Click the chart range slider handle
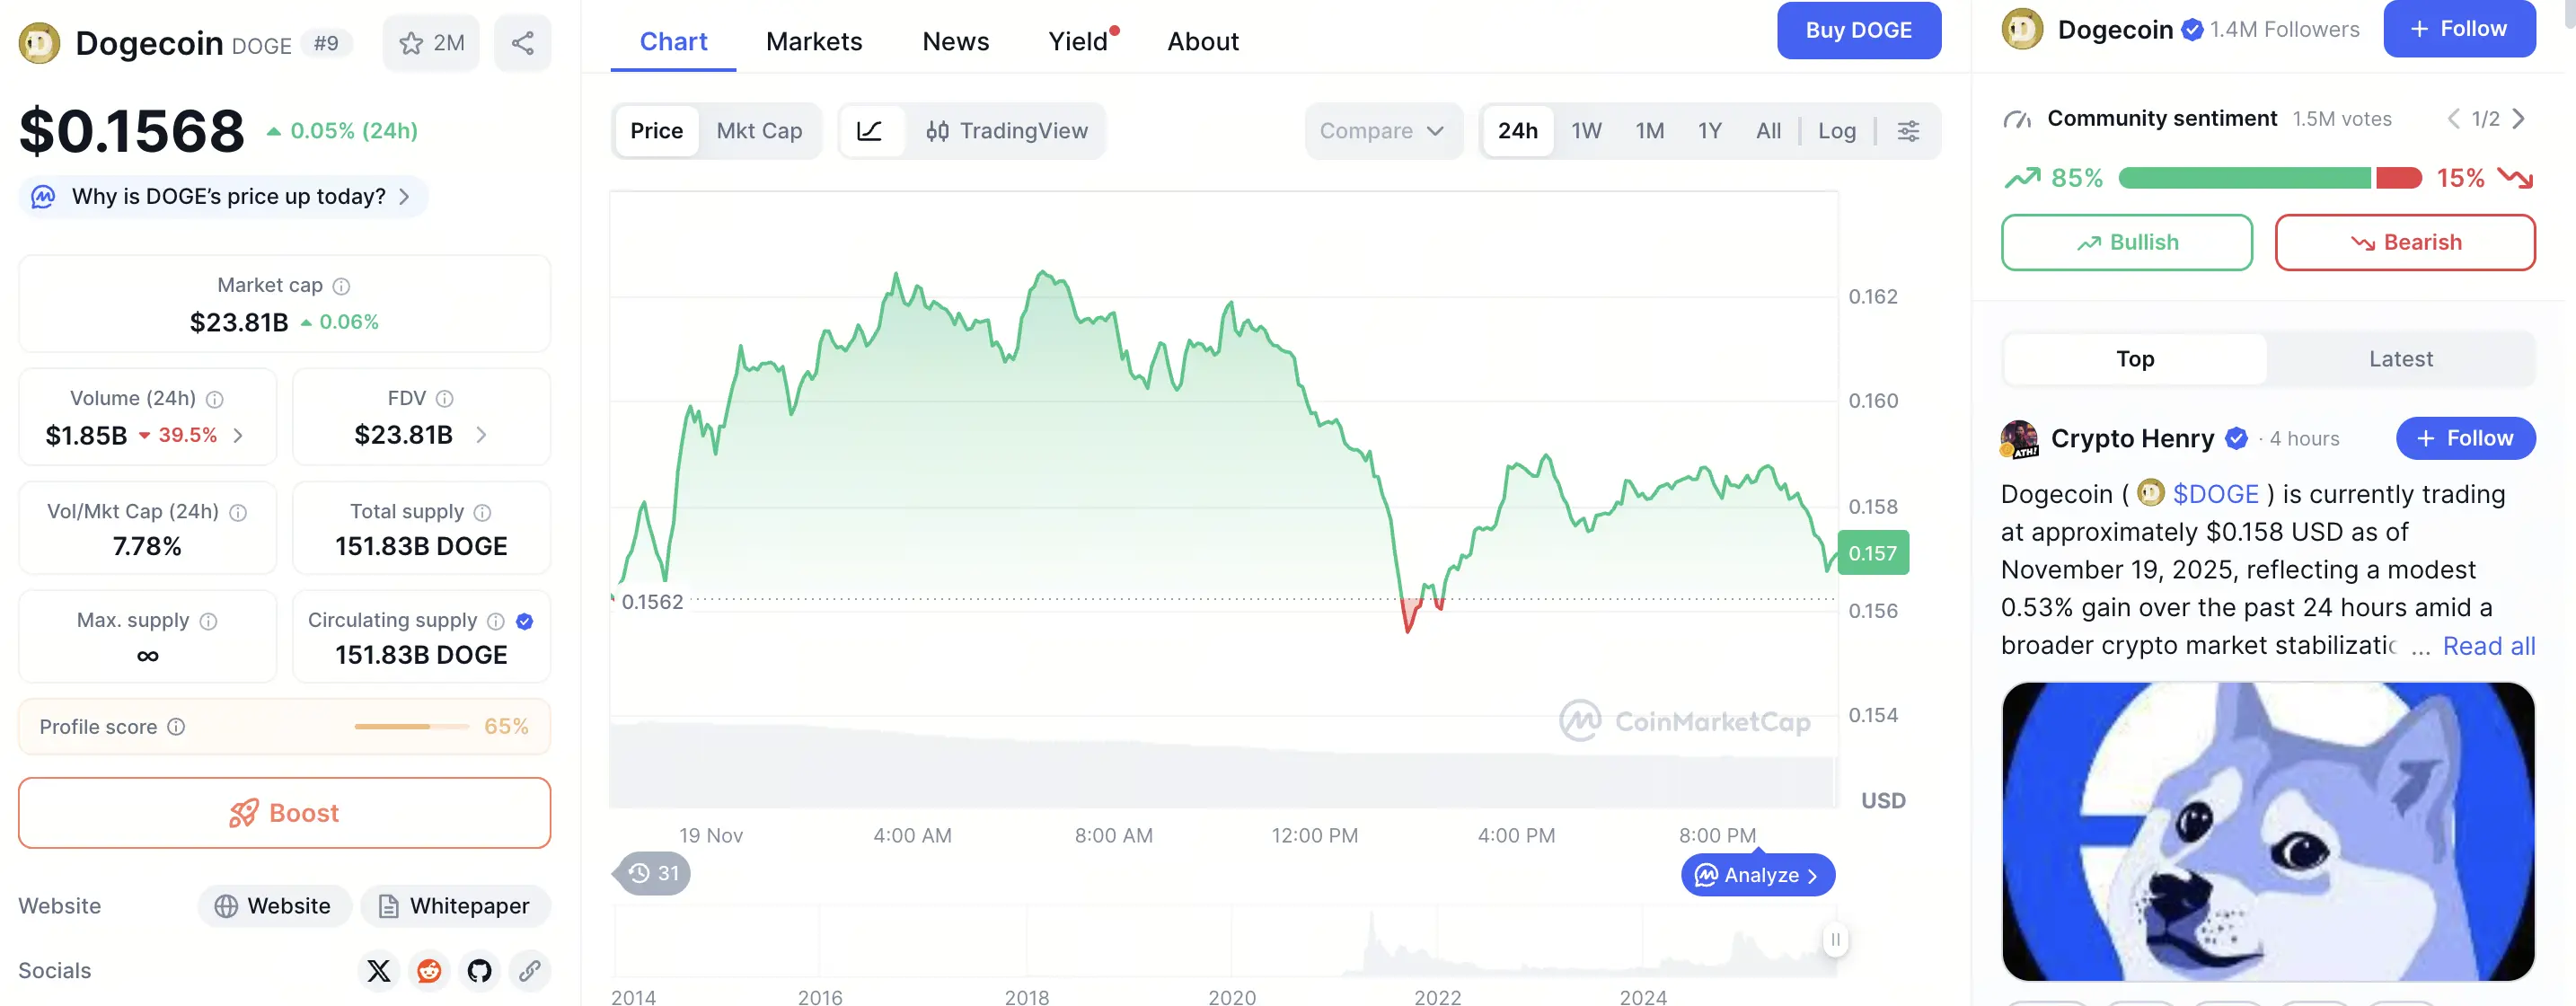This screenshot has width=2576, height=1006. pyautogui.click(x=1835, y=939)
